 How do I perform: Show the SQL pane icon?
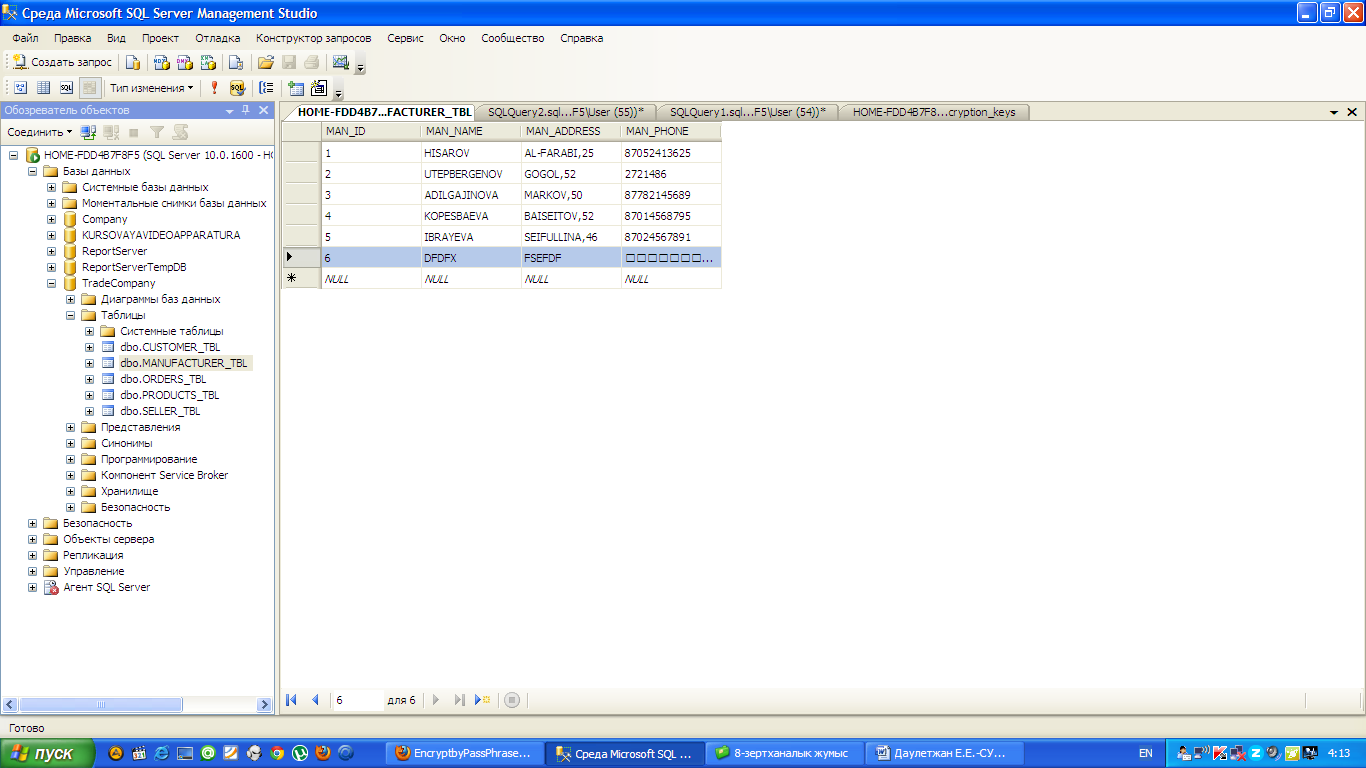point(66,88)
